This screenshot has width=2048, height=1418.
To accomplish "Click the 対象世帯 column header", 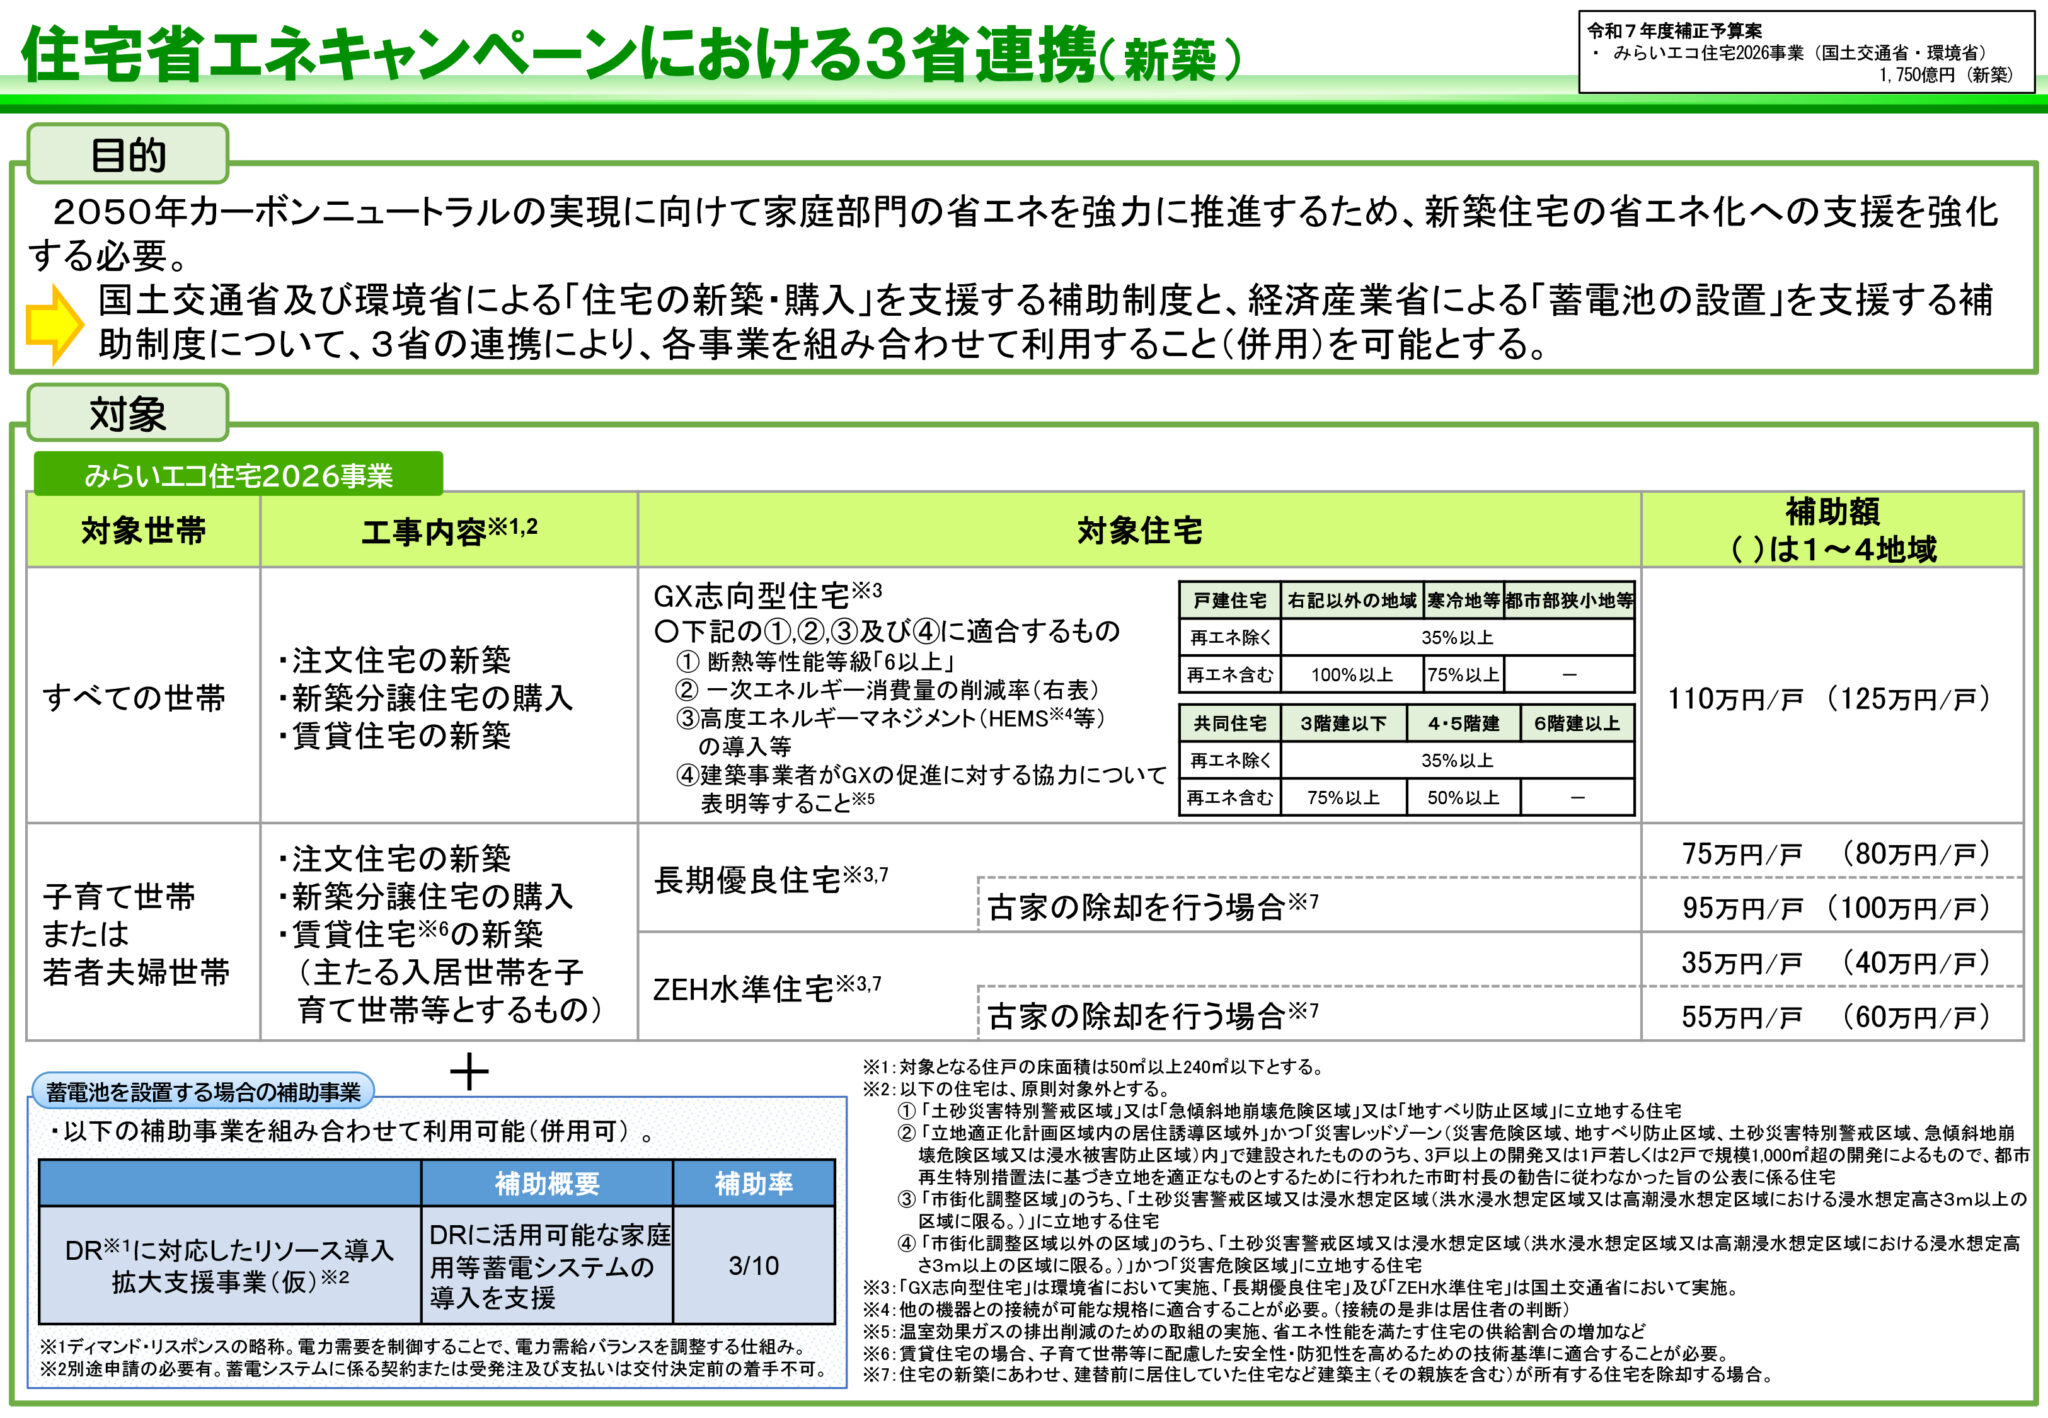I will [143, 530].
